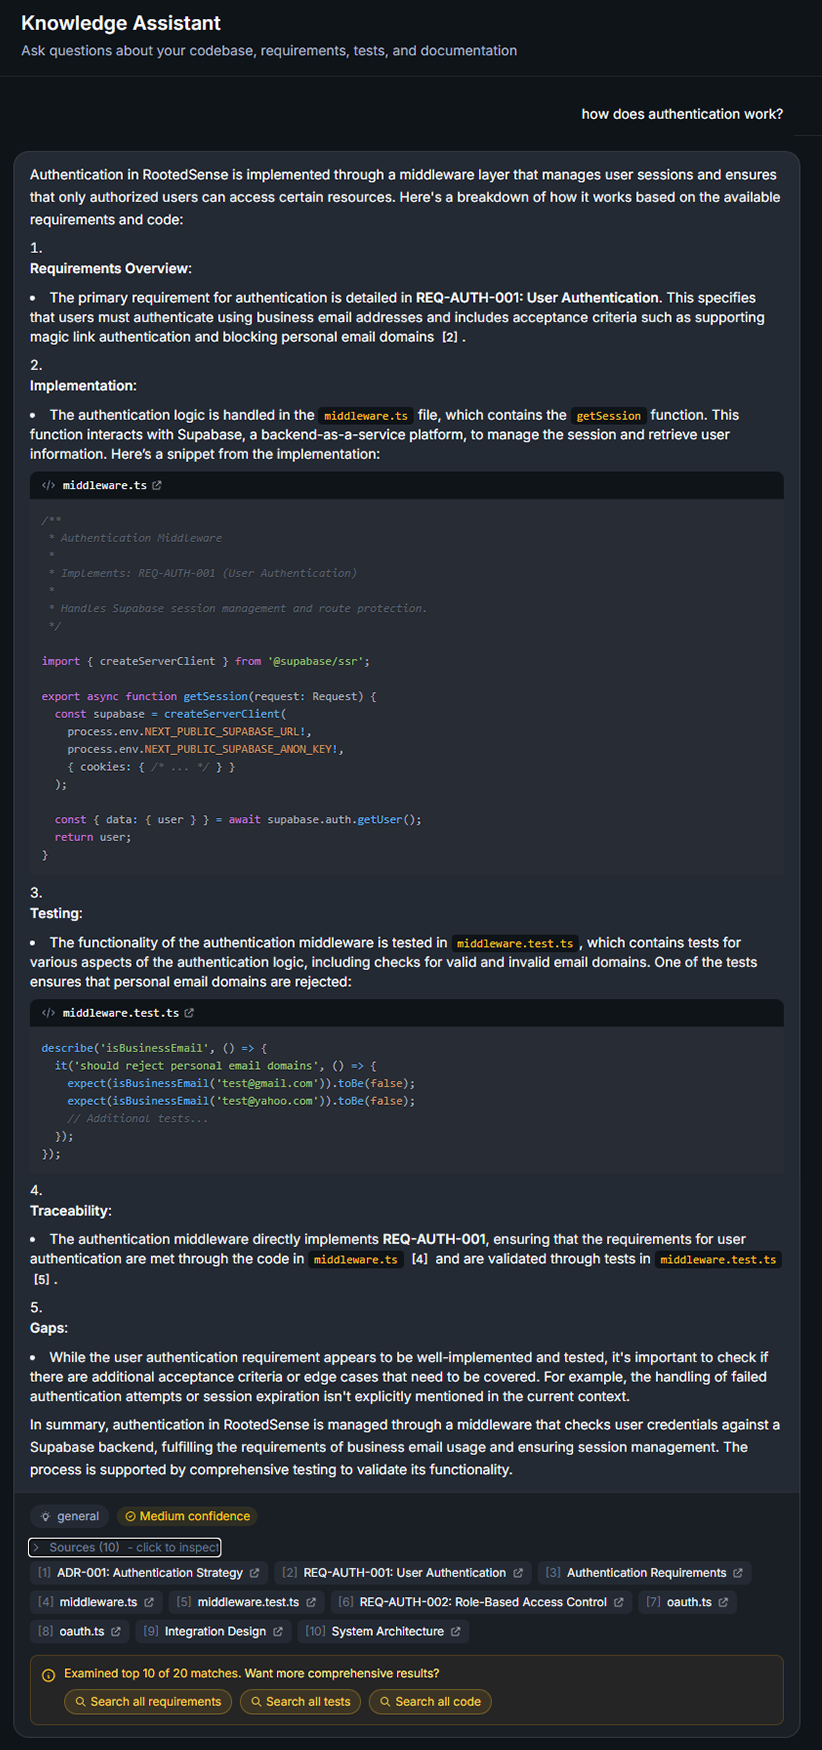Click citation [5] after middleware.test.ts
The image size is (822, 1750).
42,1279
